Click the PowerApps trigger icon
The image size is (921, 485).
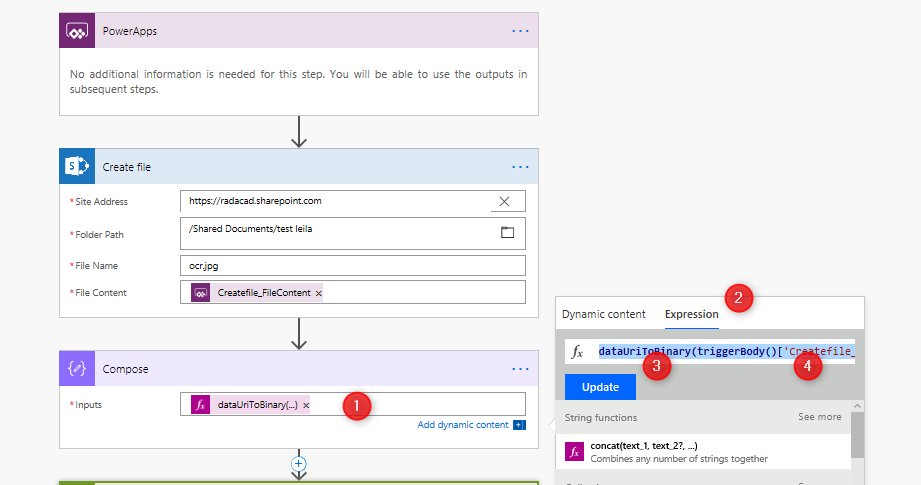pos(77,31)
